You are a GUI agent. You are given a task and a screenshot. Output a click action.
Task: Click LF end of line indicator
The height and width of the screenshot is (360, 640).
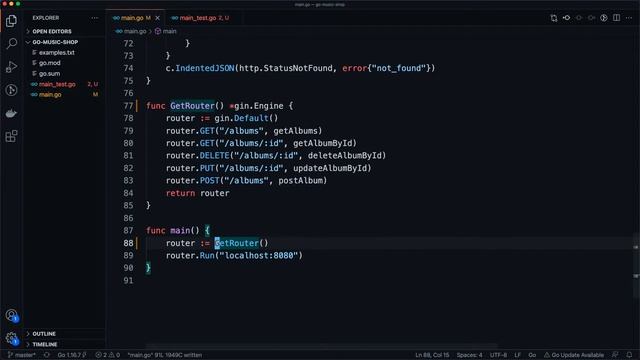(x=518, y=355)
